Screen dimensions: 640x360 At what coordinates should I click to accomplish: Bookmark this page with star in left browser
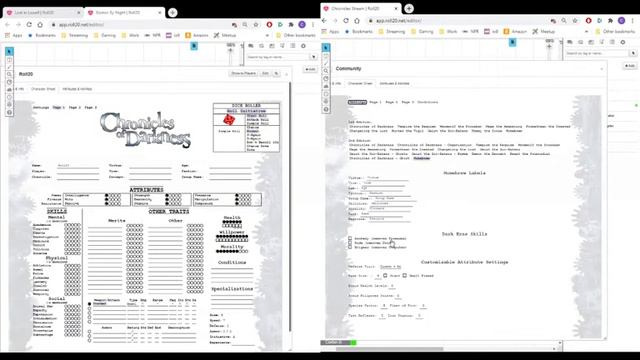(256, 24)
